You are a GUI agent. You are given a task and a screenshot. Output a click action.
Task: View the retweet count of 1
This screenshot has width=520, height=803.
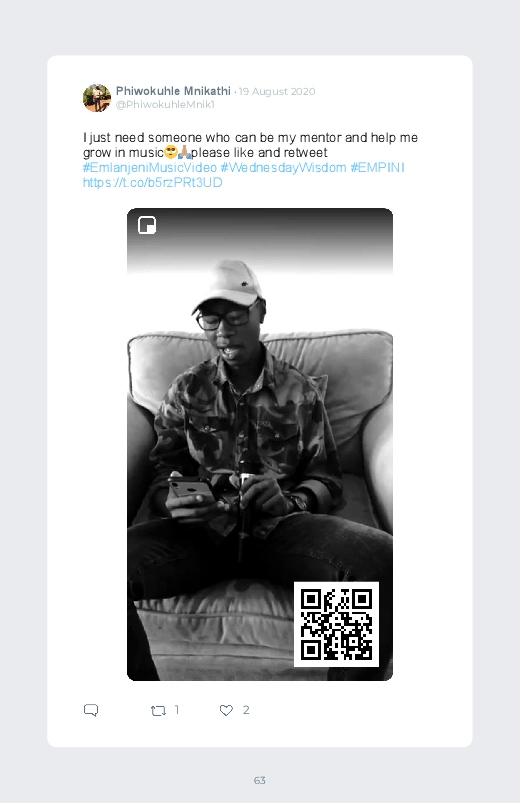(x=177, y=710)
